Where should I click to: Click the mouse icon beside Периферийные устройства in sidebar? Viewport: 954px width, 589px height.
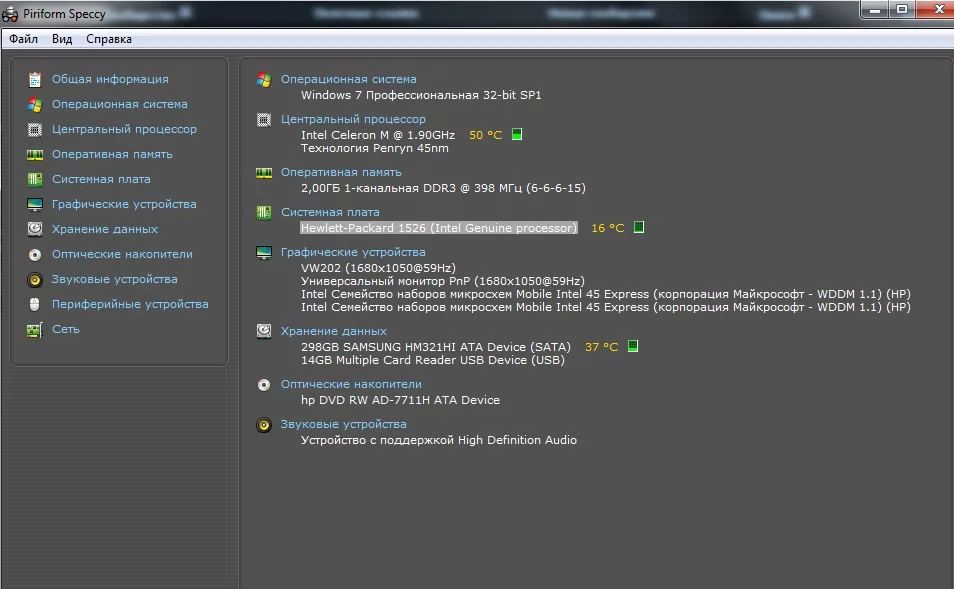[35, 304]
